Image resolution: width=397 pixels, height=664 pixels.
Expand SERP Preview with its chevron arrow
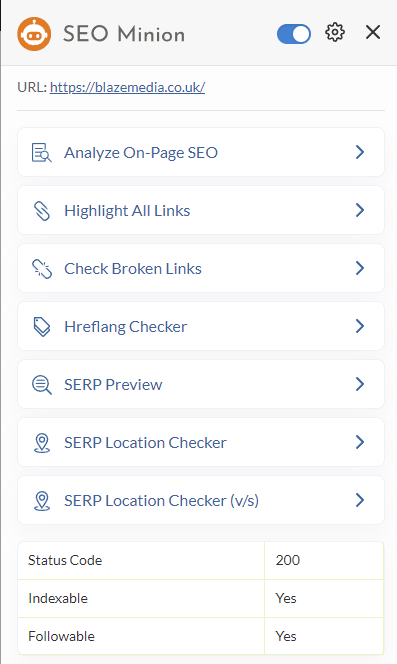pos(360,384)
